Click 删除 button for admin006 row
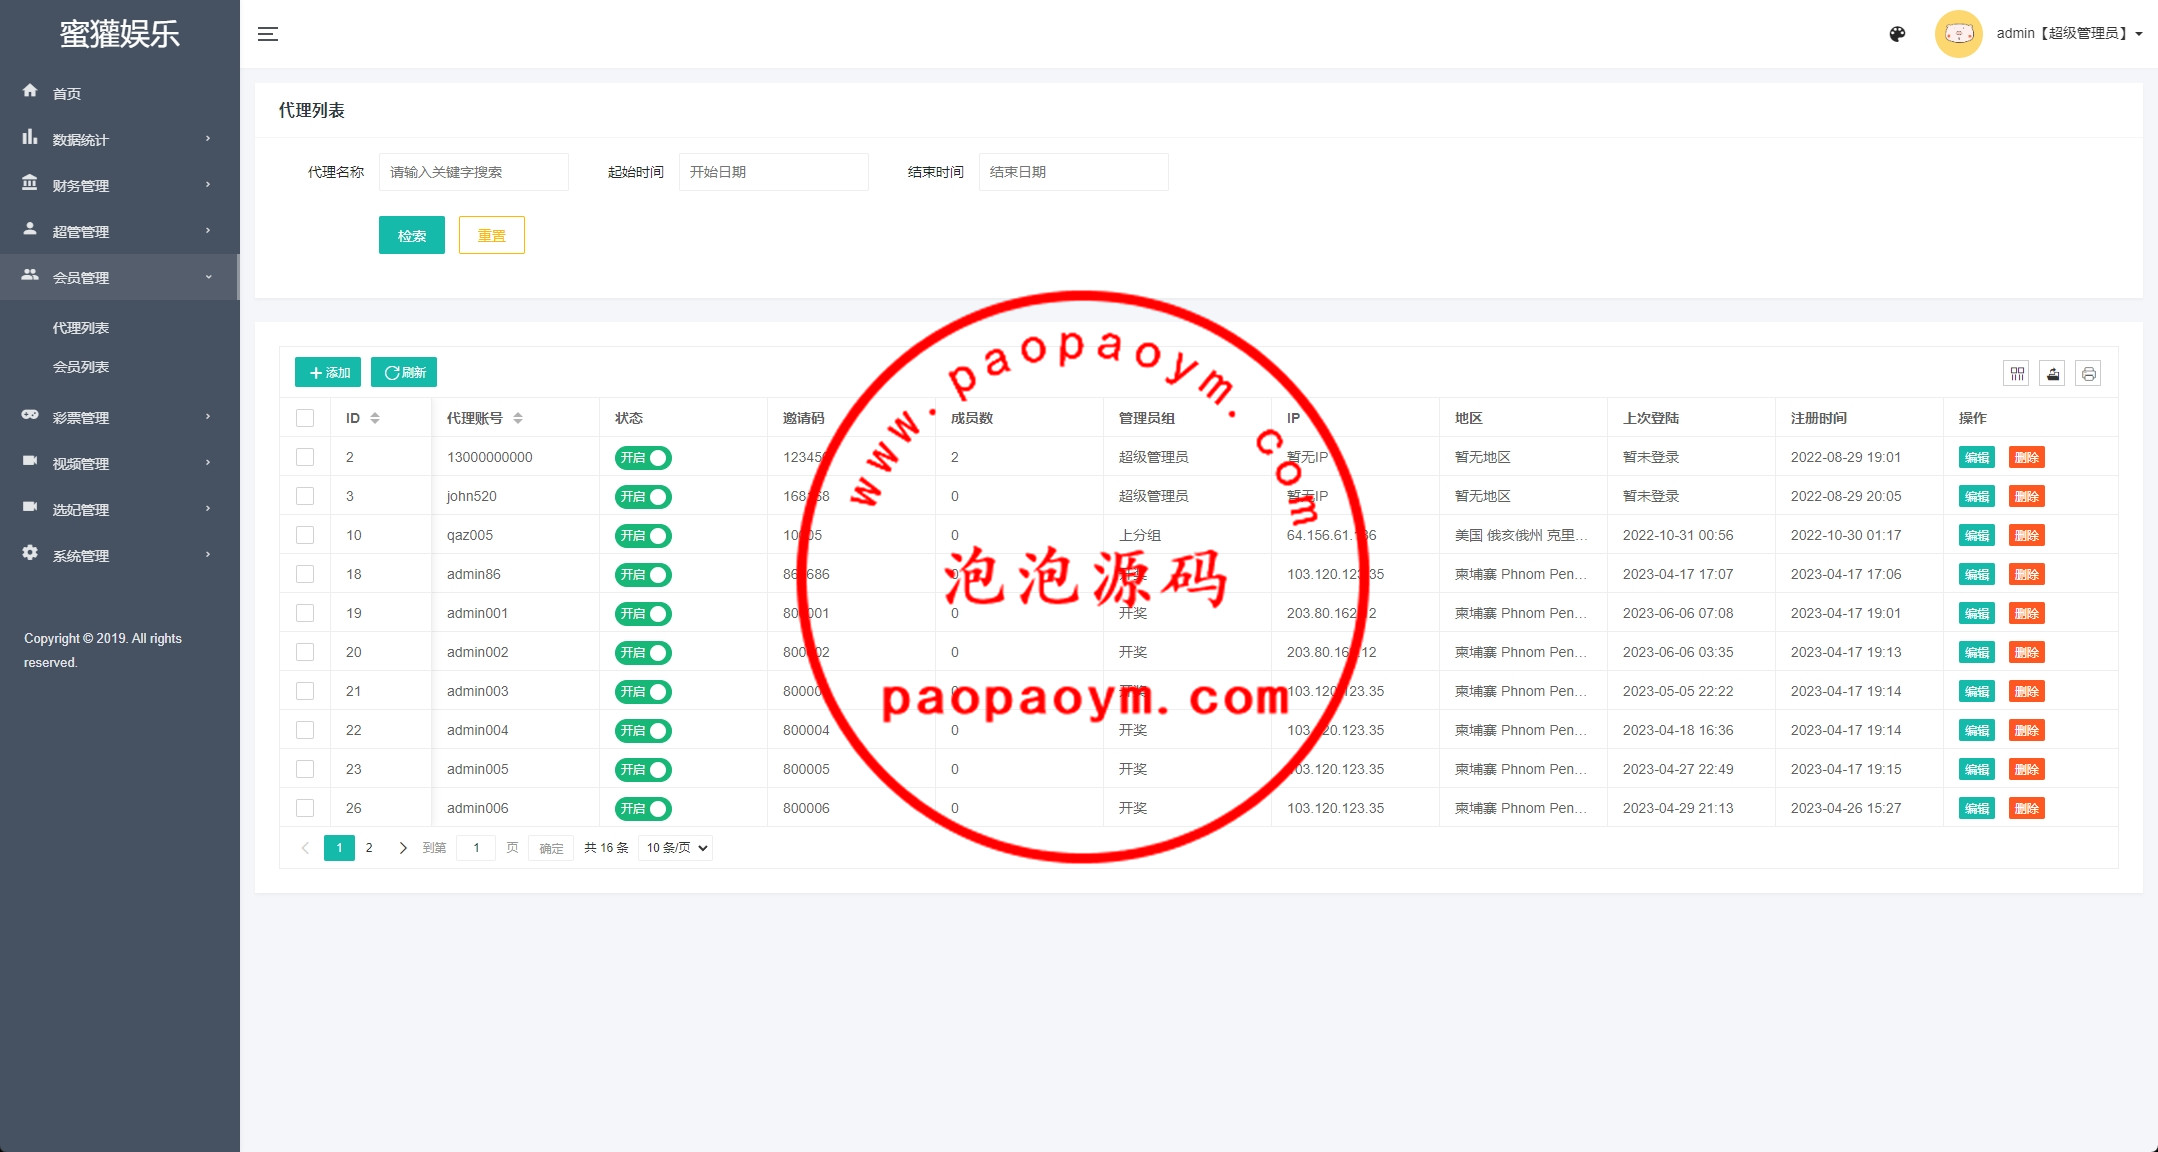The width and height of the screenshot is (2158, 1152). point(2026,808)
